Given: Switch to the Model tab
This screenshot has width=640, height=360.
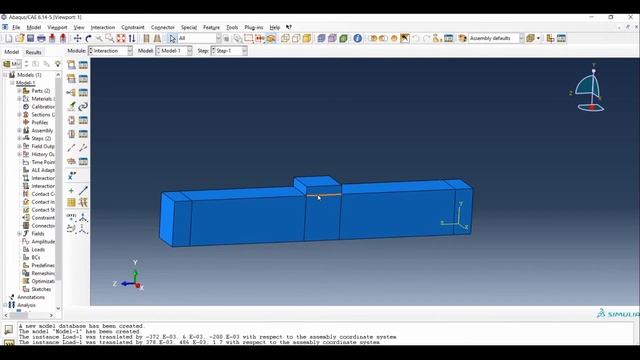Looking at the screenshot, I should click(x=11, y=52).
